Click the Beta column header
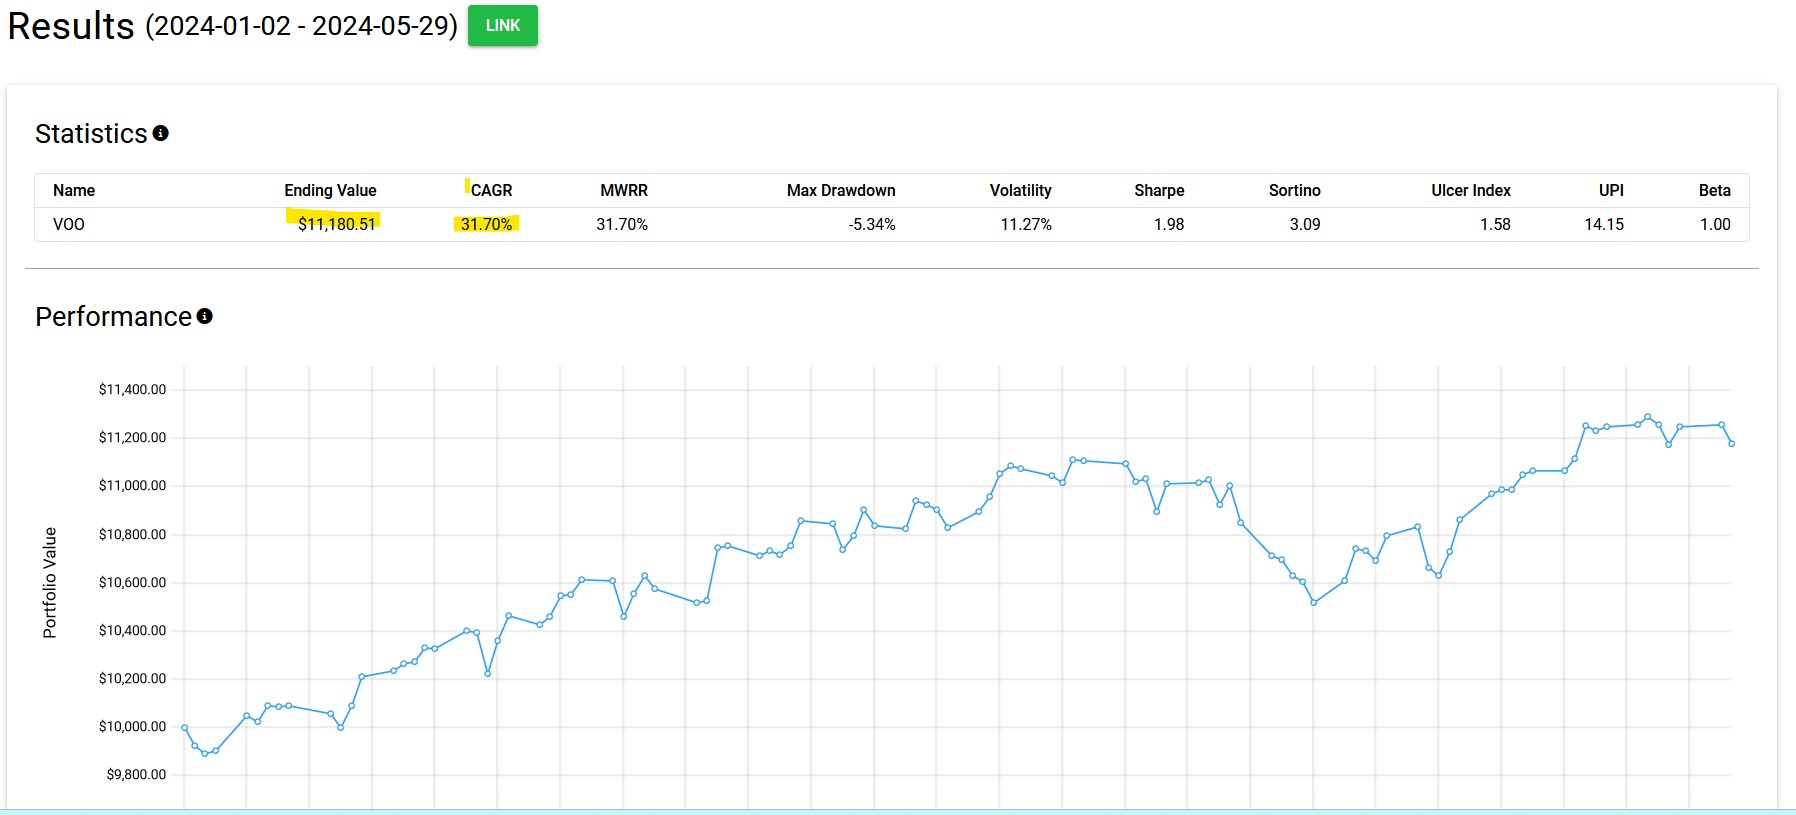The height and width of the screenshot is (815, 1796). [x=1715, y=190]
